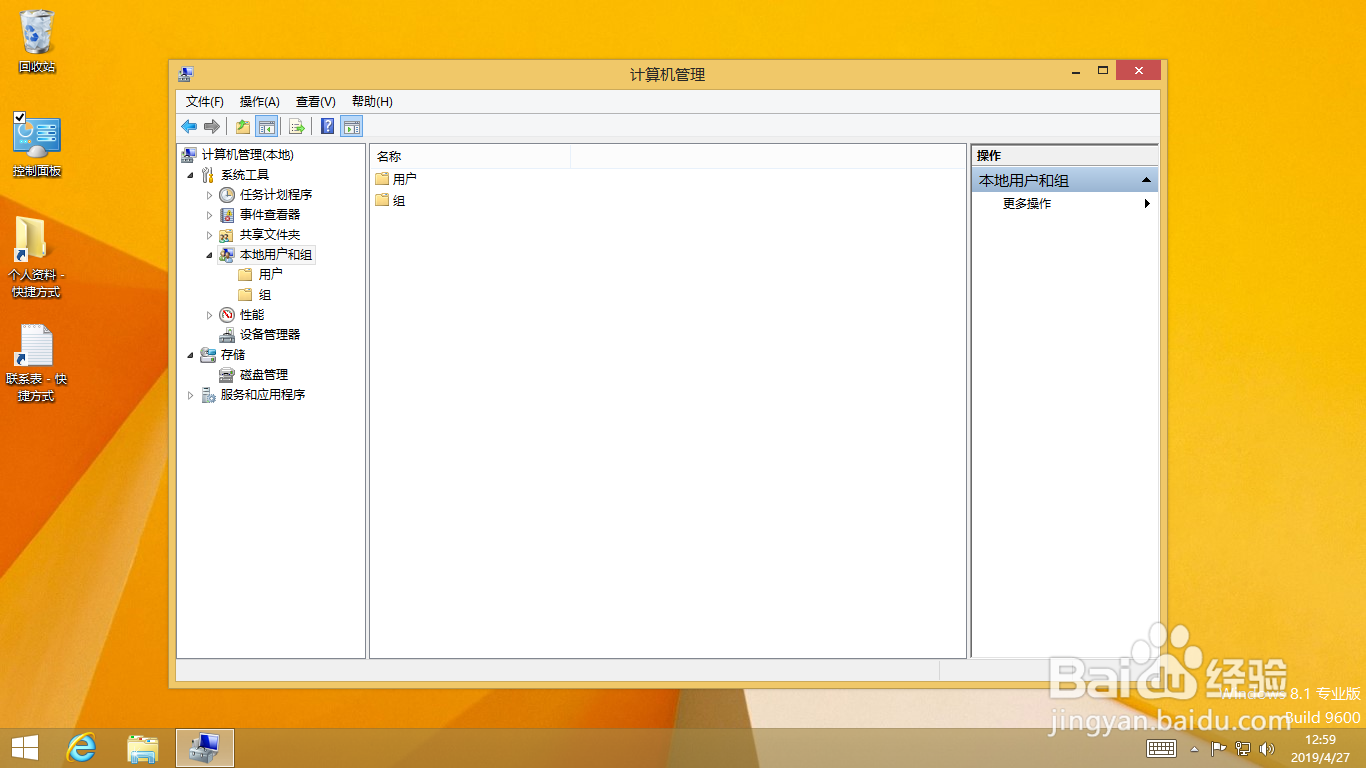Click the 计算机管理 taskbar button
Image resolution: width=1366 pixels, height=768 pixels.
coord(205,747)
